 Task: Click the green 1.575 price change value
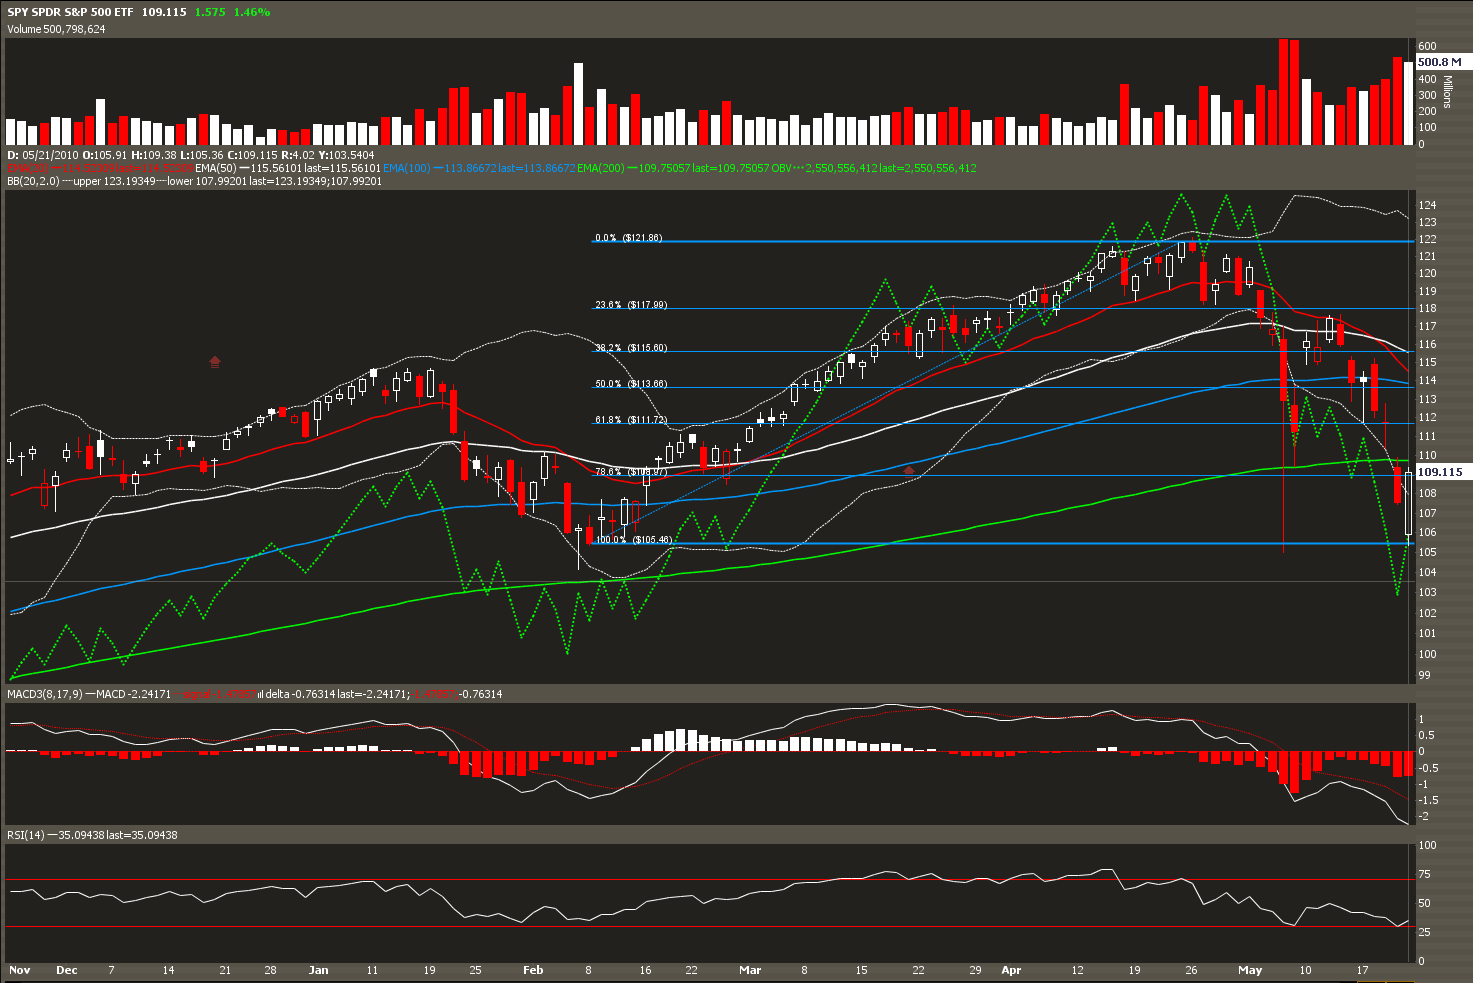(x=210, y=12)
